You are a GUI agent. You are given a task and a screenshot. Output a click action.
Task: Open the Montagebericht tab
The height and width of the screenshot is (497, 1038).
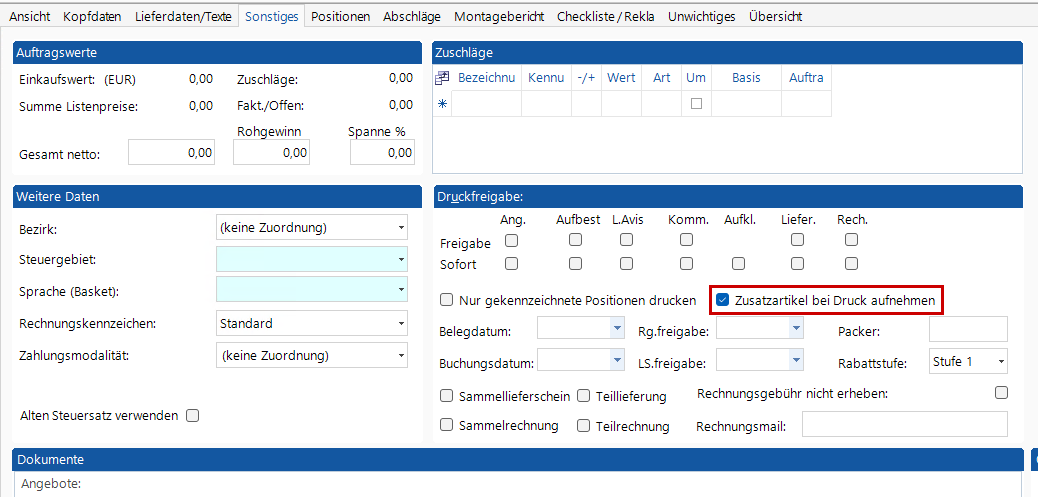point(499,17)
